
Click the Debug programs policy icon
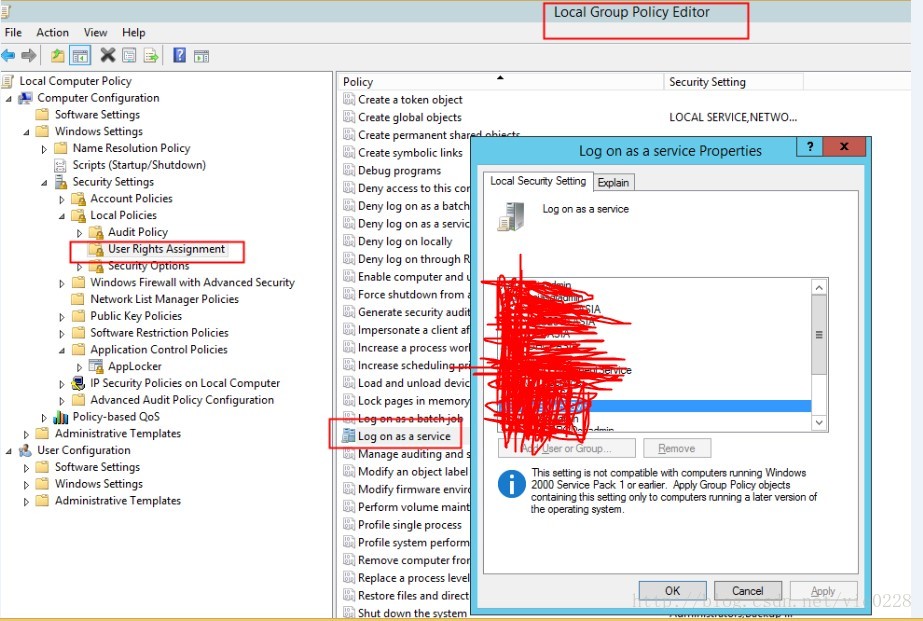coord(349,170)
